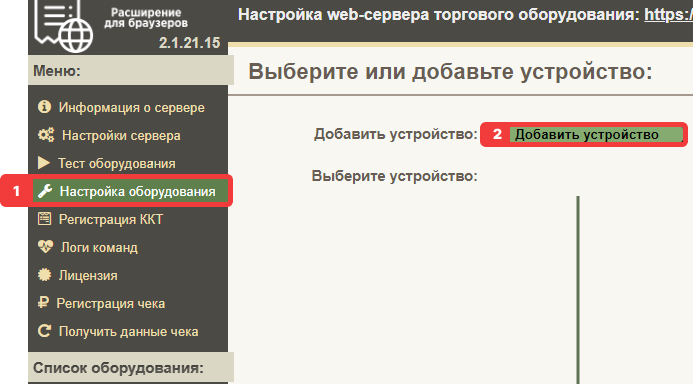Go to Регистрация чека
The height and width of the screenshot is (384, 693).
click(110, 304)
